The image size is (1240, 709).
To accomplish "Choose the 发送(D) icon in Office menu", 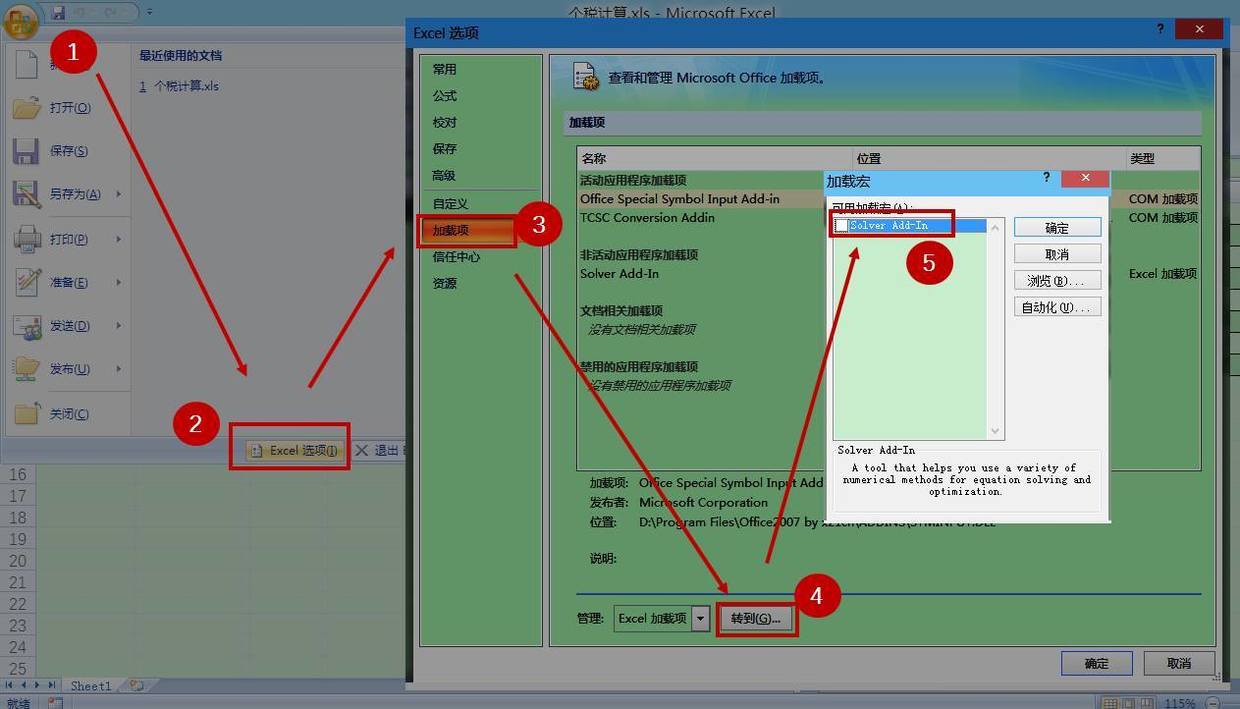I will [x=26, y=326].
